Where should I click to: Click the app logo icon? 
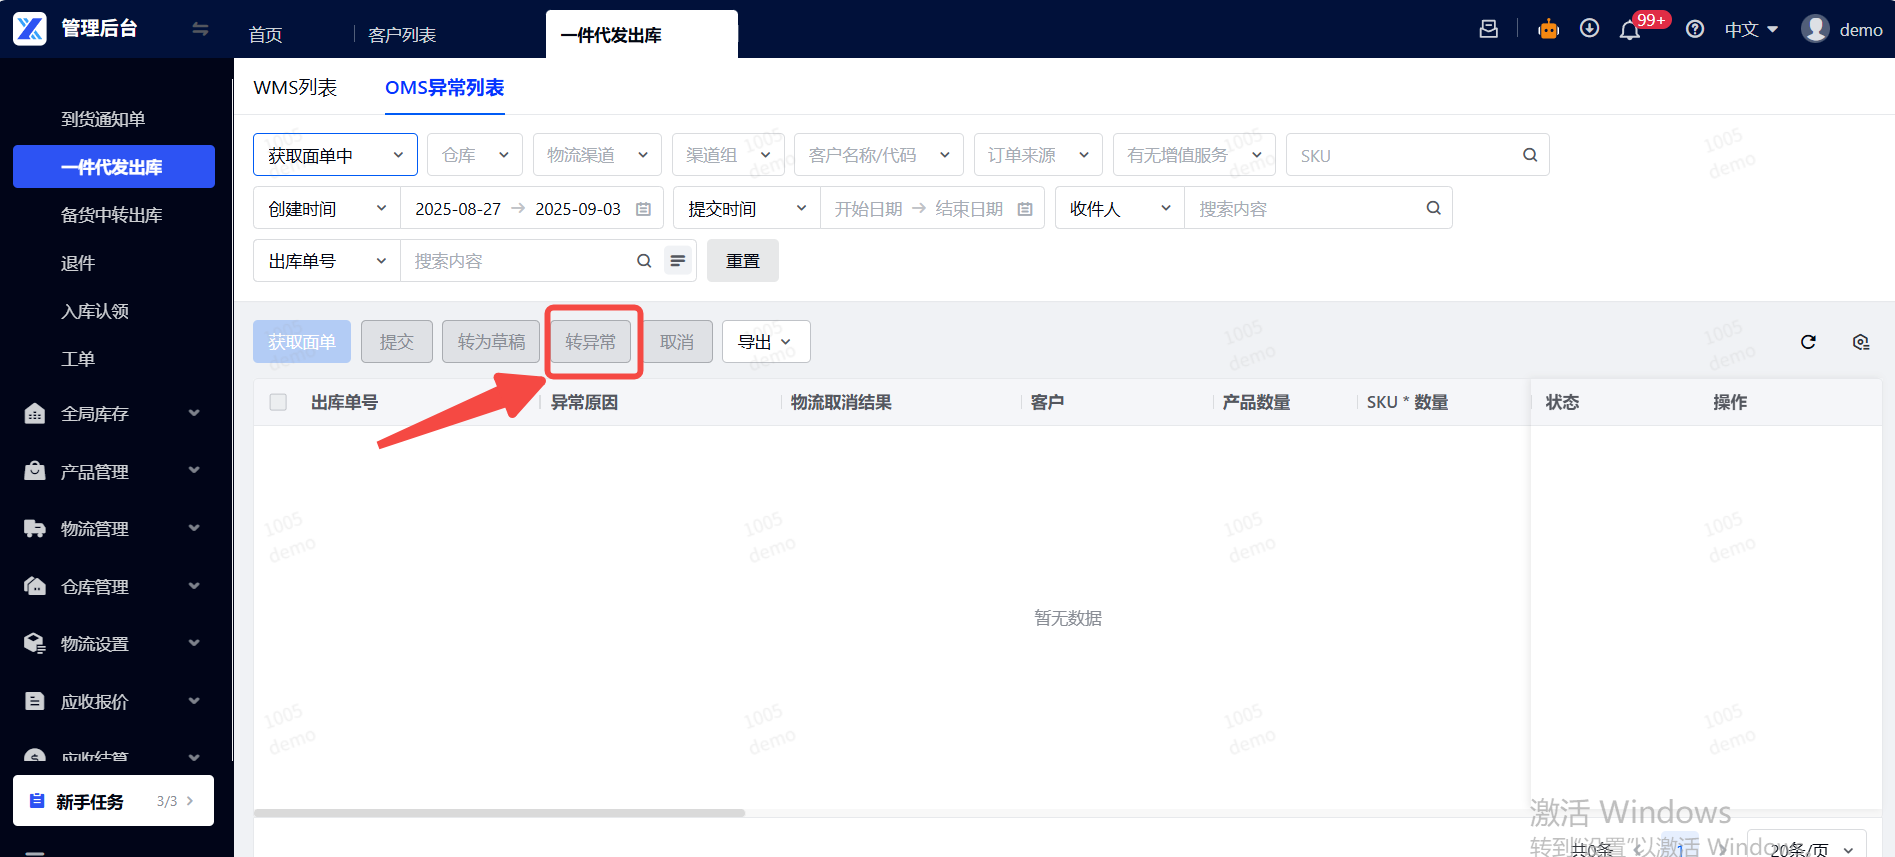click(30, 29)
